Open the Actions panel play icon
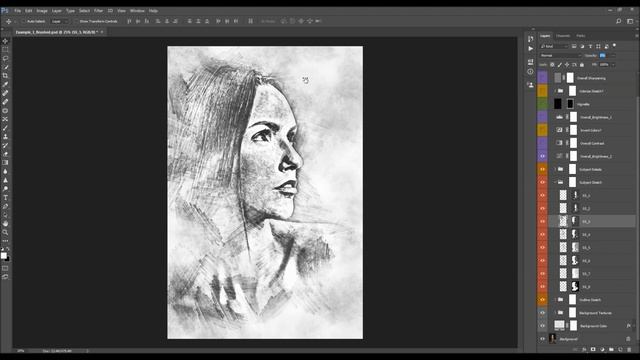The image size is (640, 360). [x=531, y=48]
